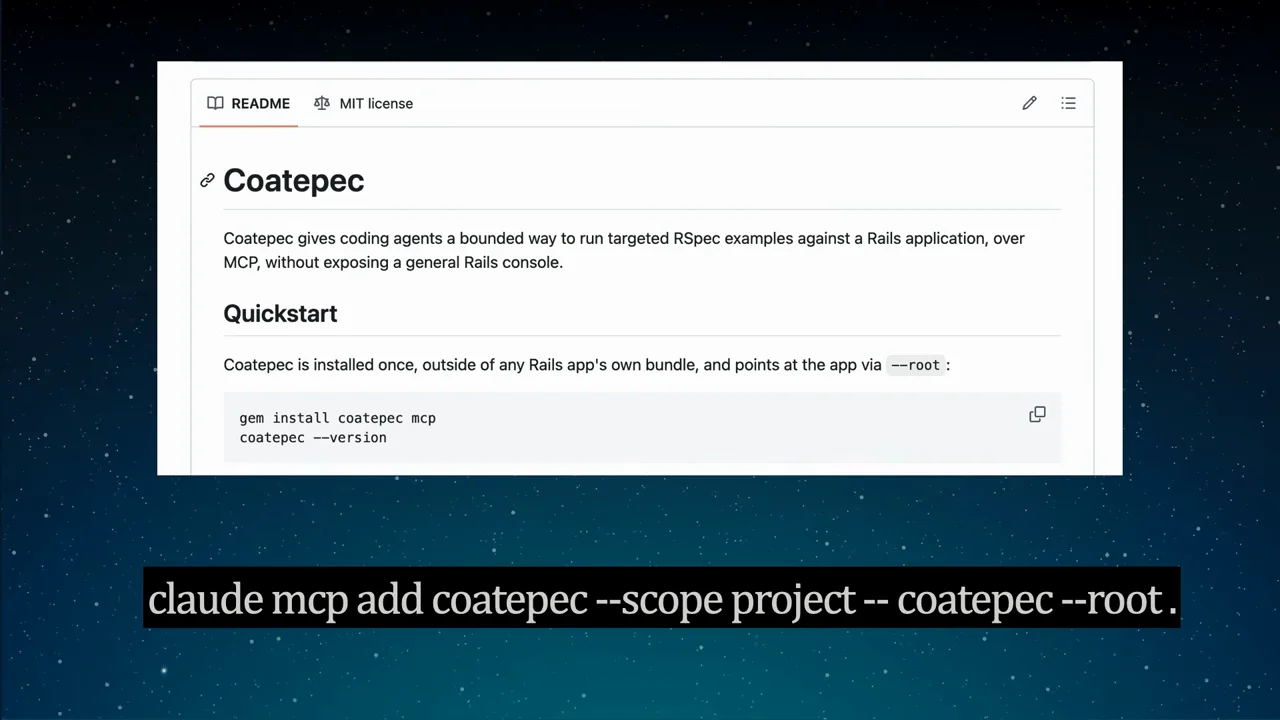This screenshot has height=720, width=1280.
Task: Click the paragraph starting 'Coatepec gives coding agents'
Action: click(x=624, y=250)
